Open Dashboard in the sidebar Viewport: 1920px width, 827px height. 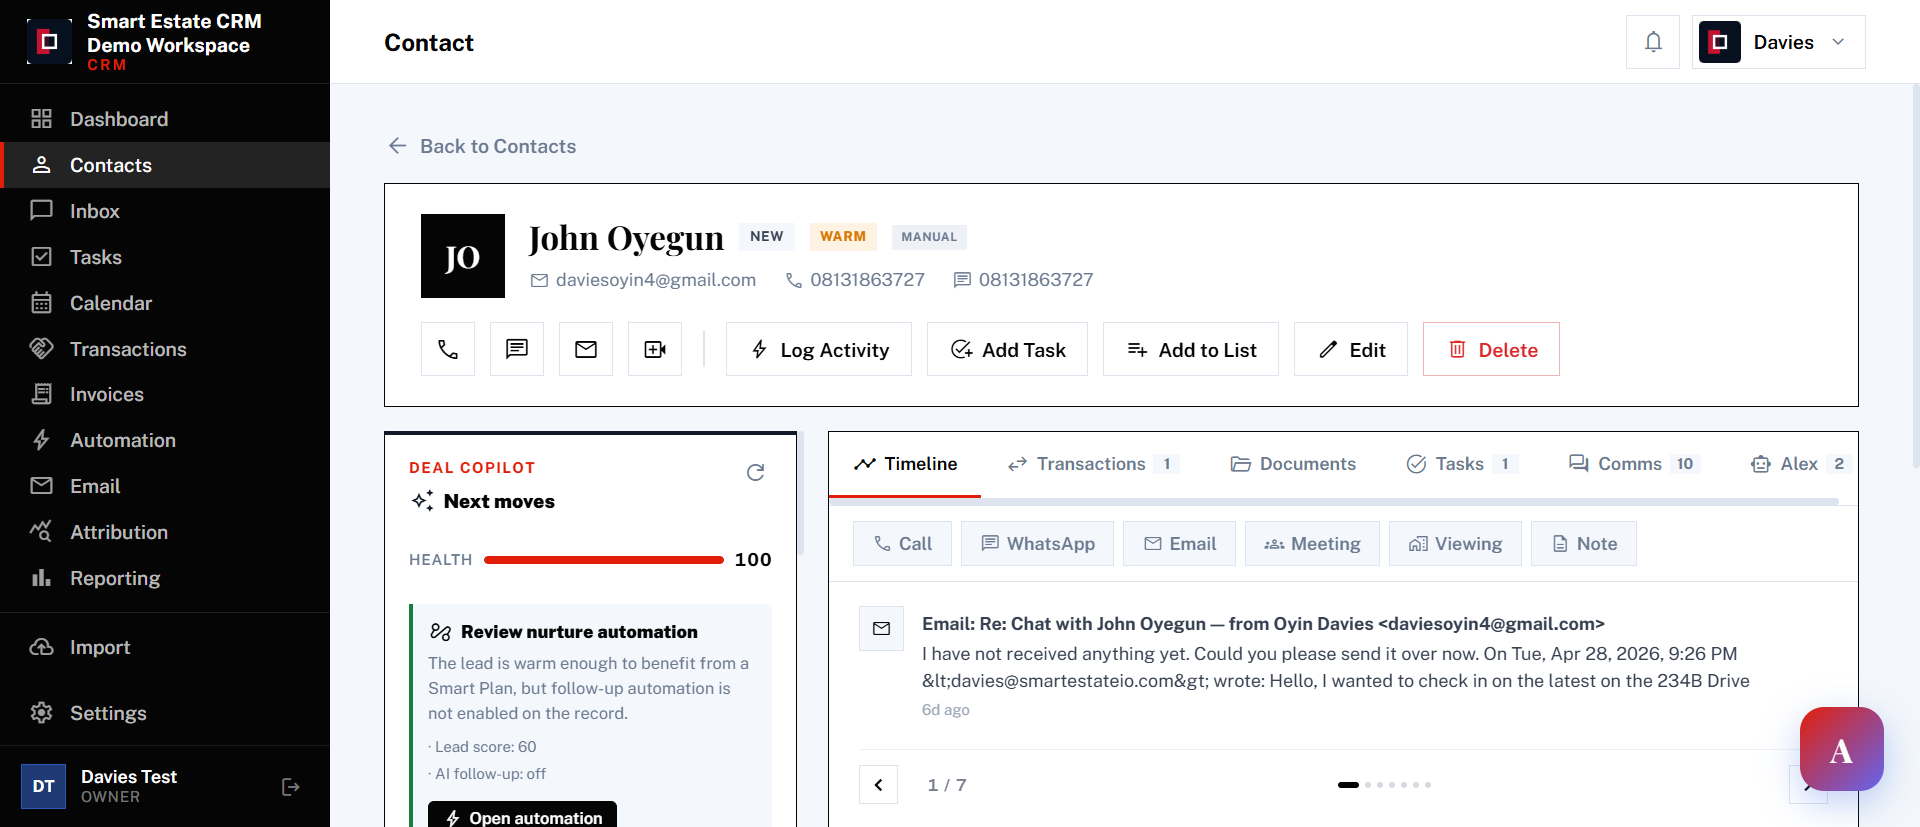point(165,119)
